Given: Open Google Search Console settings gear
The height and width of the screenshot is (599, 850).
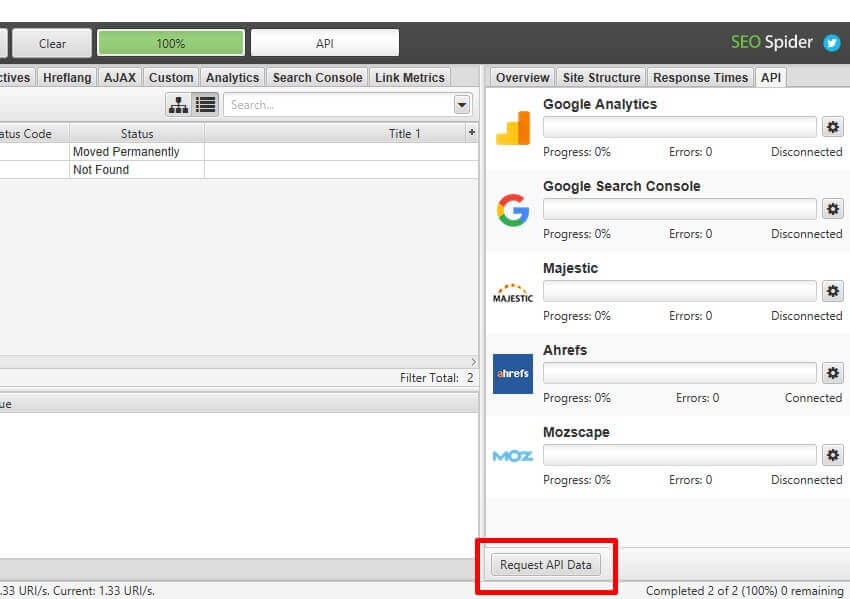Looking at the screenshot, I should [832, 209].
